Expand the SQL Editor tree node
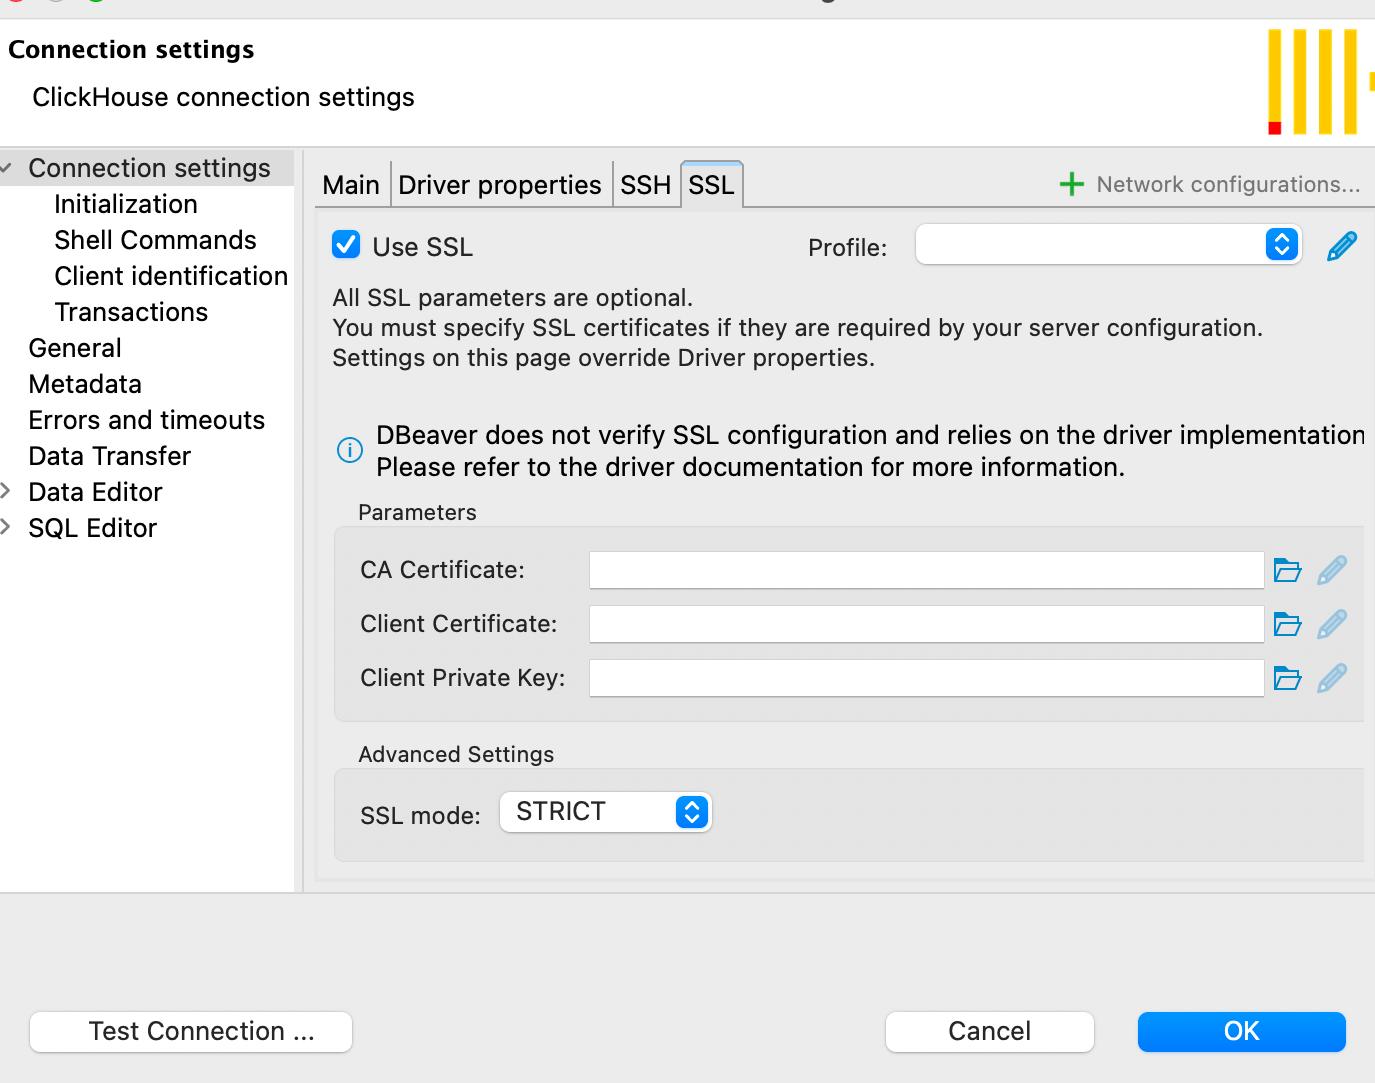Image resolution: width=1375 pixels, height=1083 pixels. 6,527
